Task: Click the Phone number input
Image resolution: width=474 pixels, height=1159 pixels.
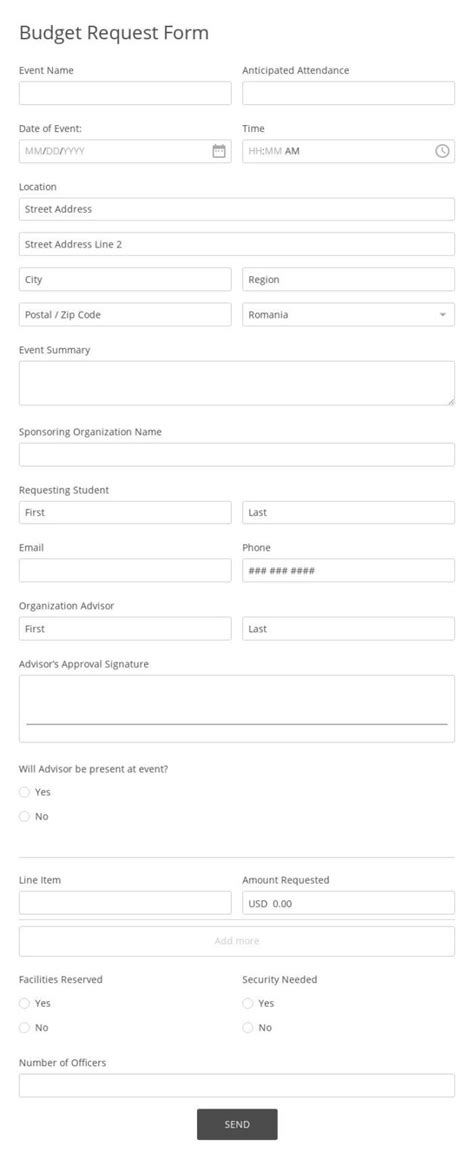Action: pos(348,571)
